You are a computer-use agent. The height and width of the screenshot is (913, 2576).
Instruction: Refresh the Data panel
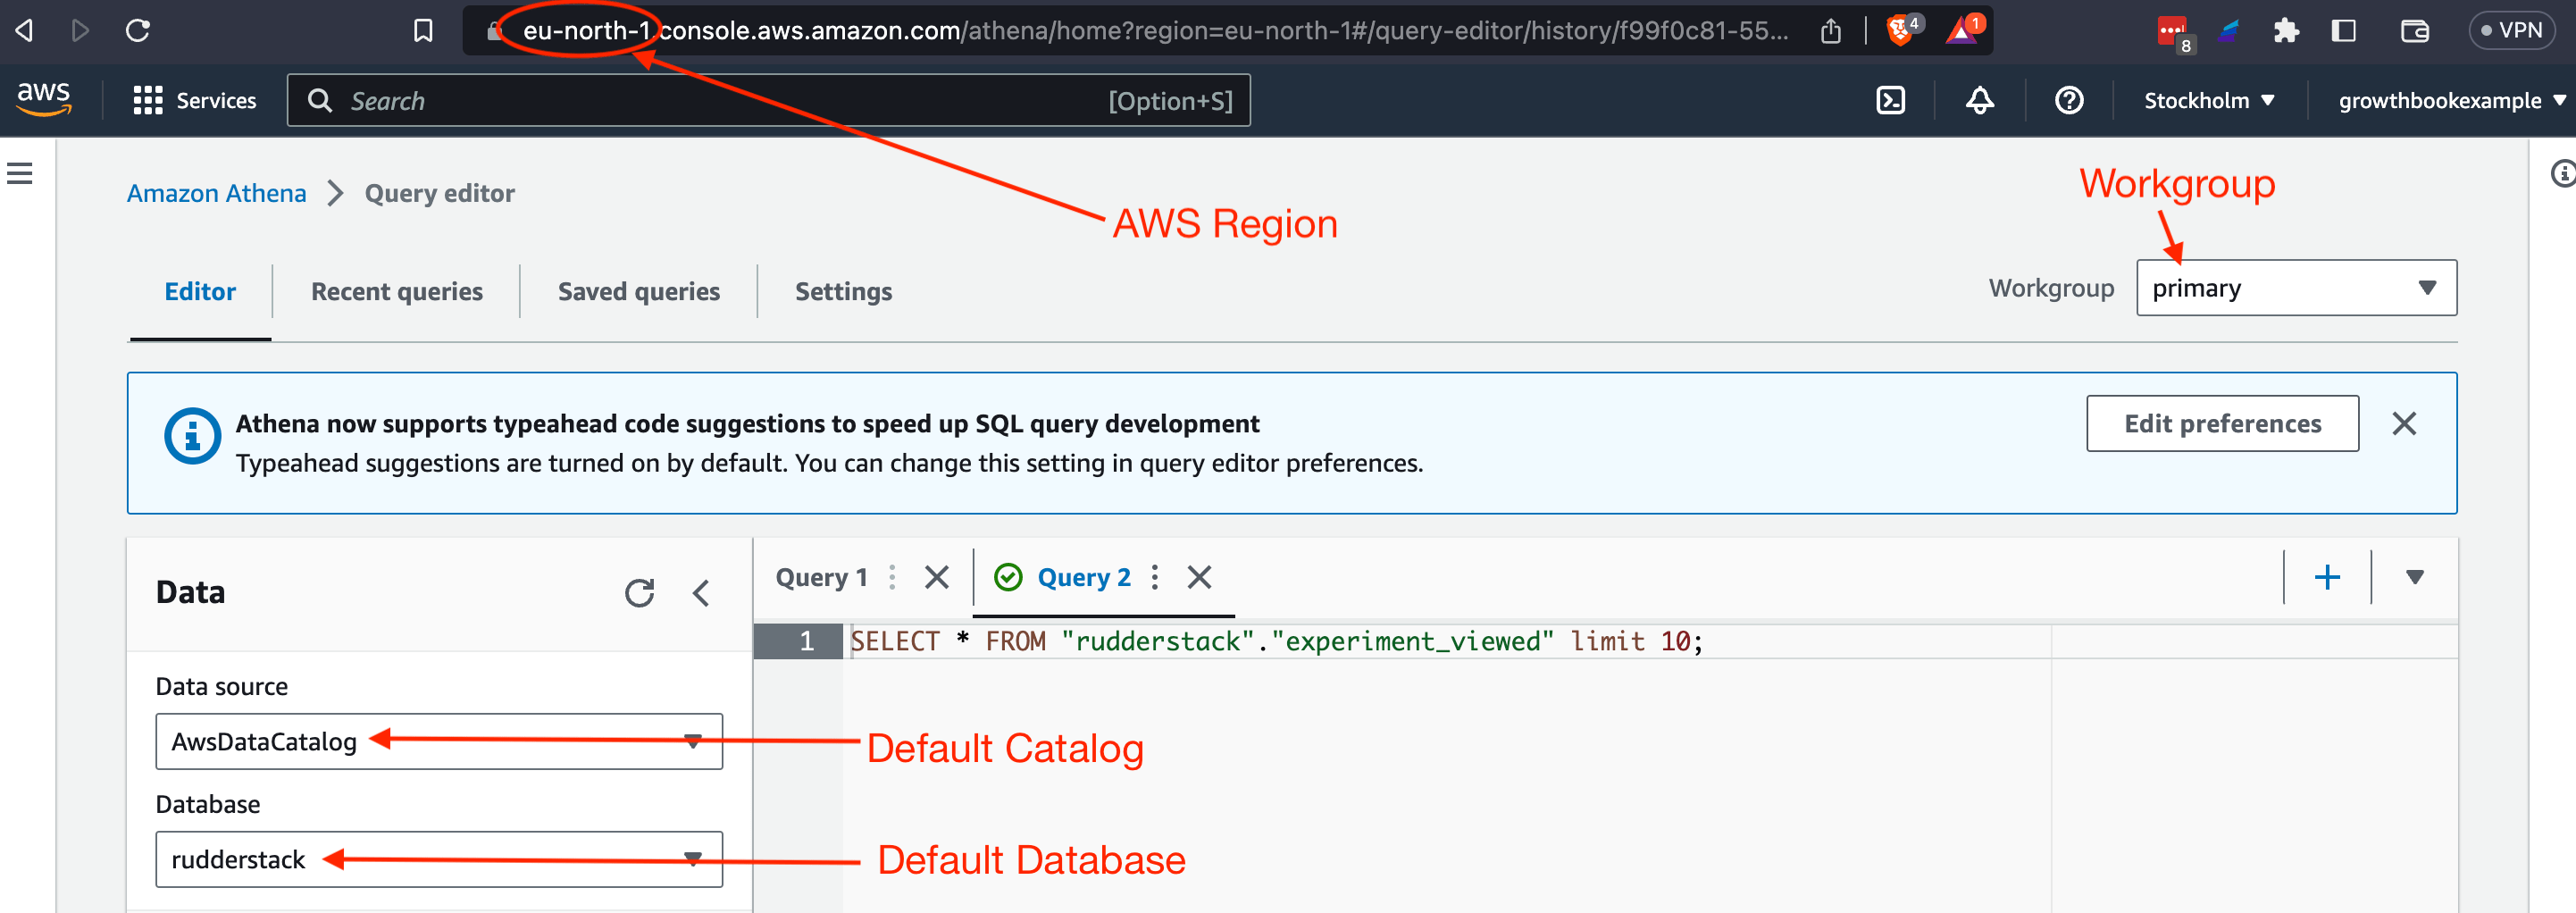click(639, 593)
